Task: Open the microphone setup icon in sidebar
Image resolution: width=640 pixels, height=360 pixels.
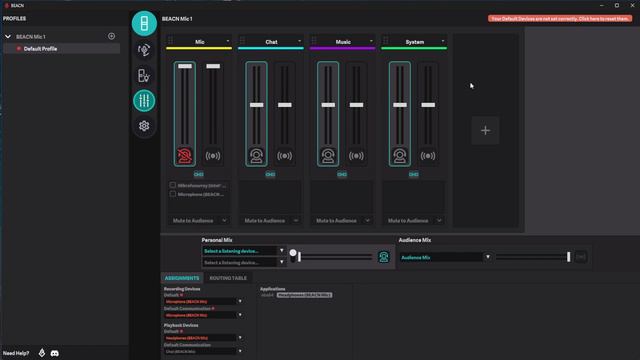Action: 144,50
